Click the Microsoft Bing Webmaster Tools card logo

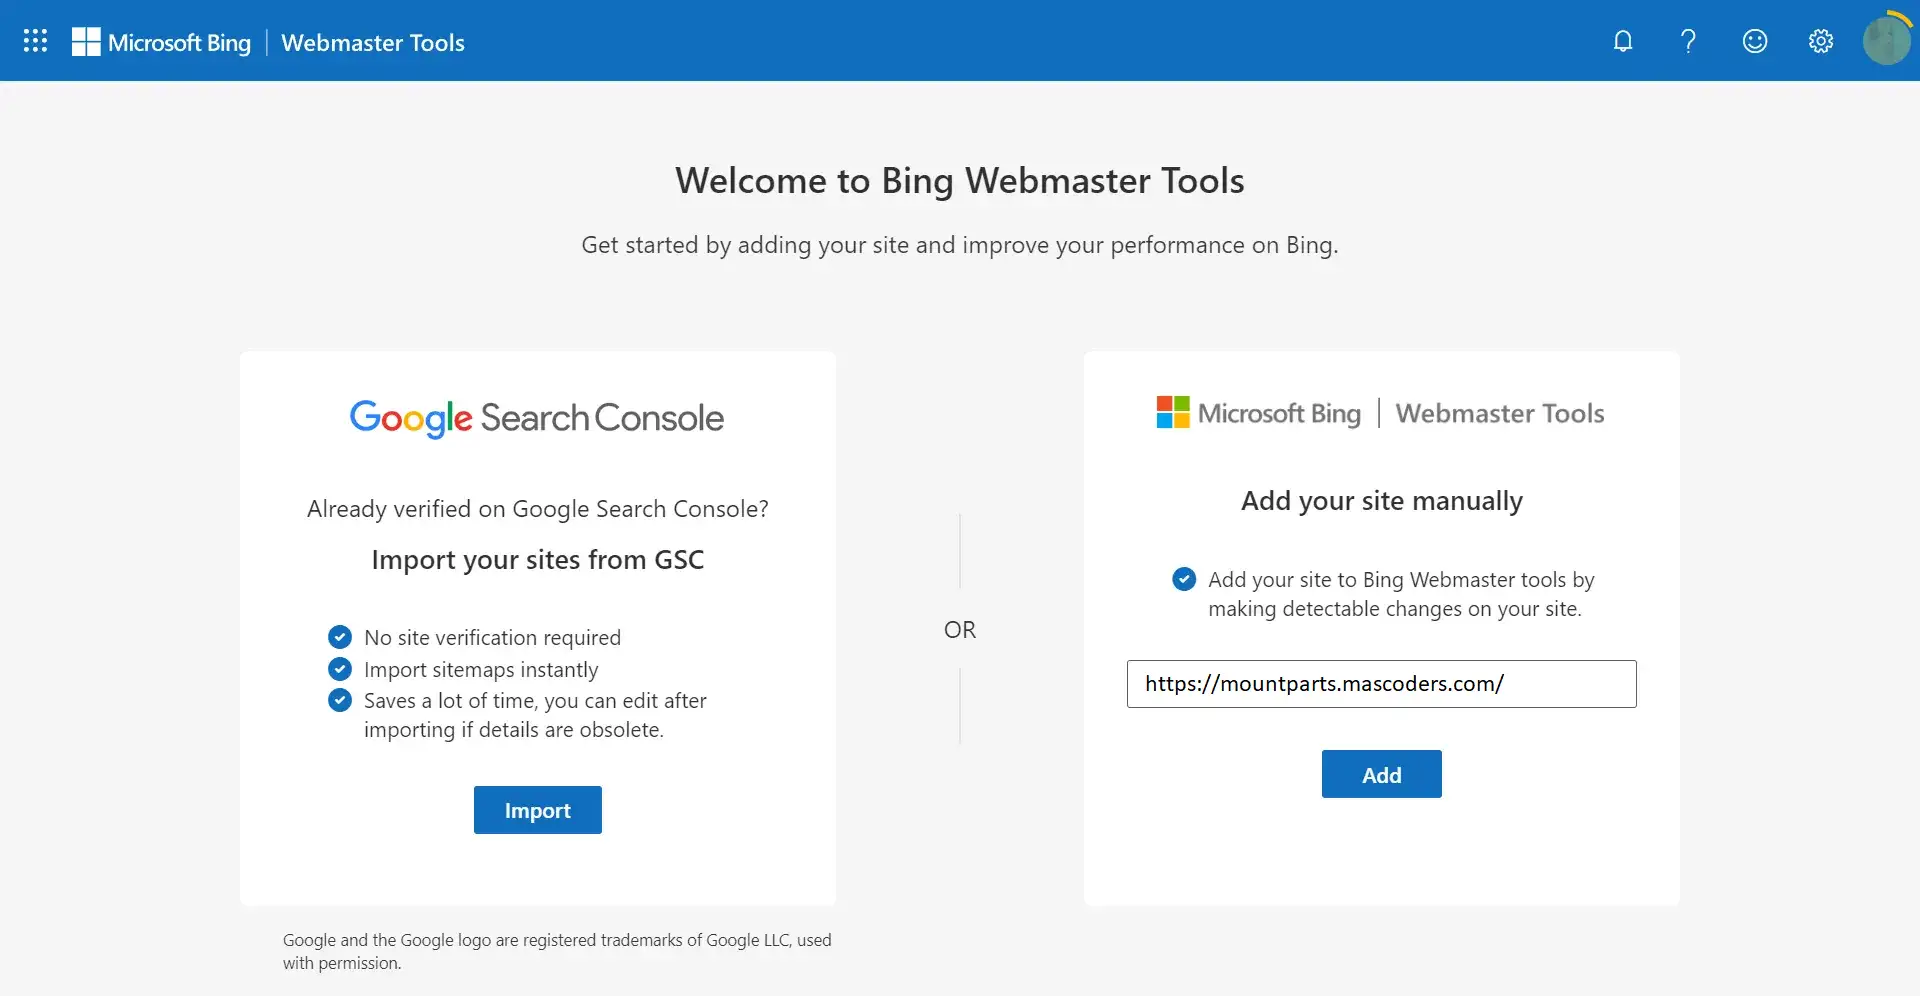point(1380,413)
